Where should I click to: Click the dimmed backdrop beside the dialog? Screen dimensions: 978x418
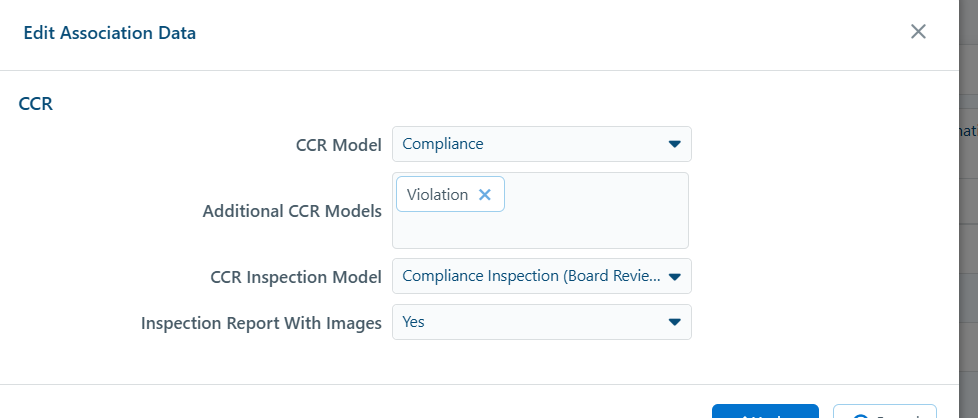pos(968,250)
